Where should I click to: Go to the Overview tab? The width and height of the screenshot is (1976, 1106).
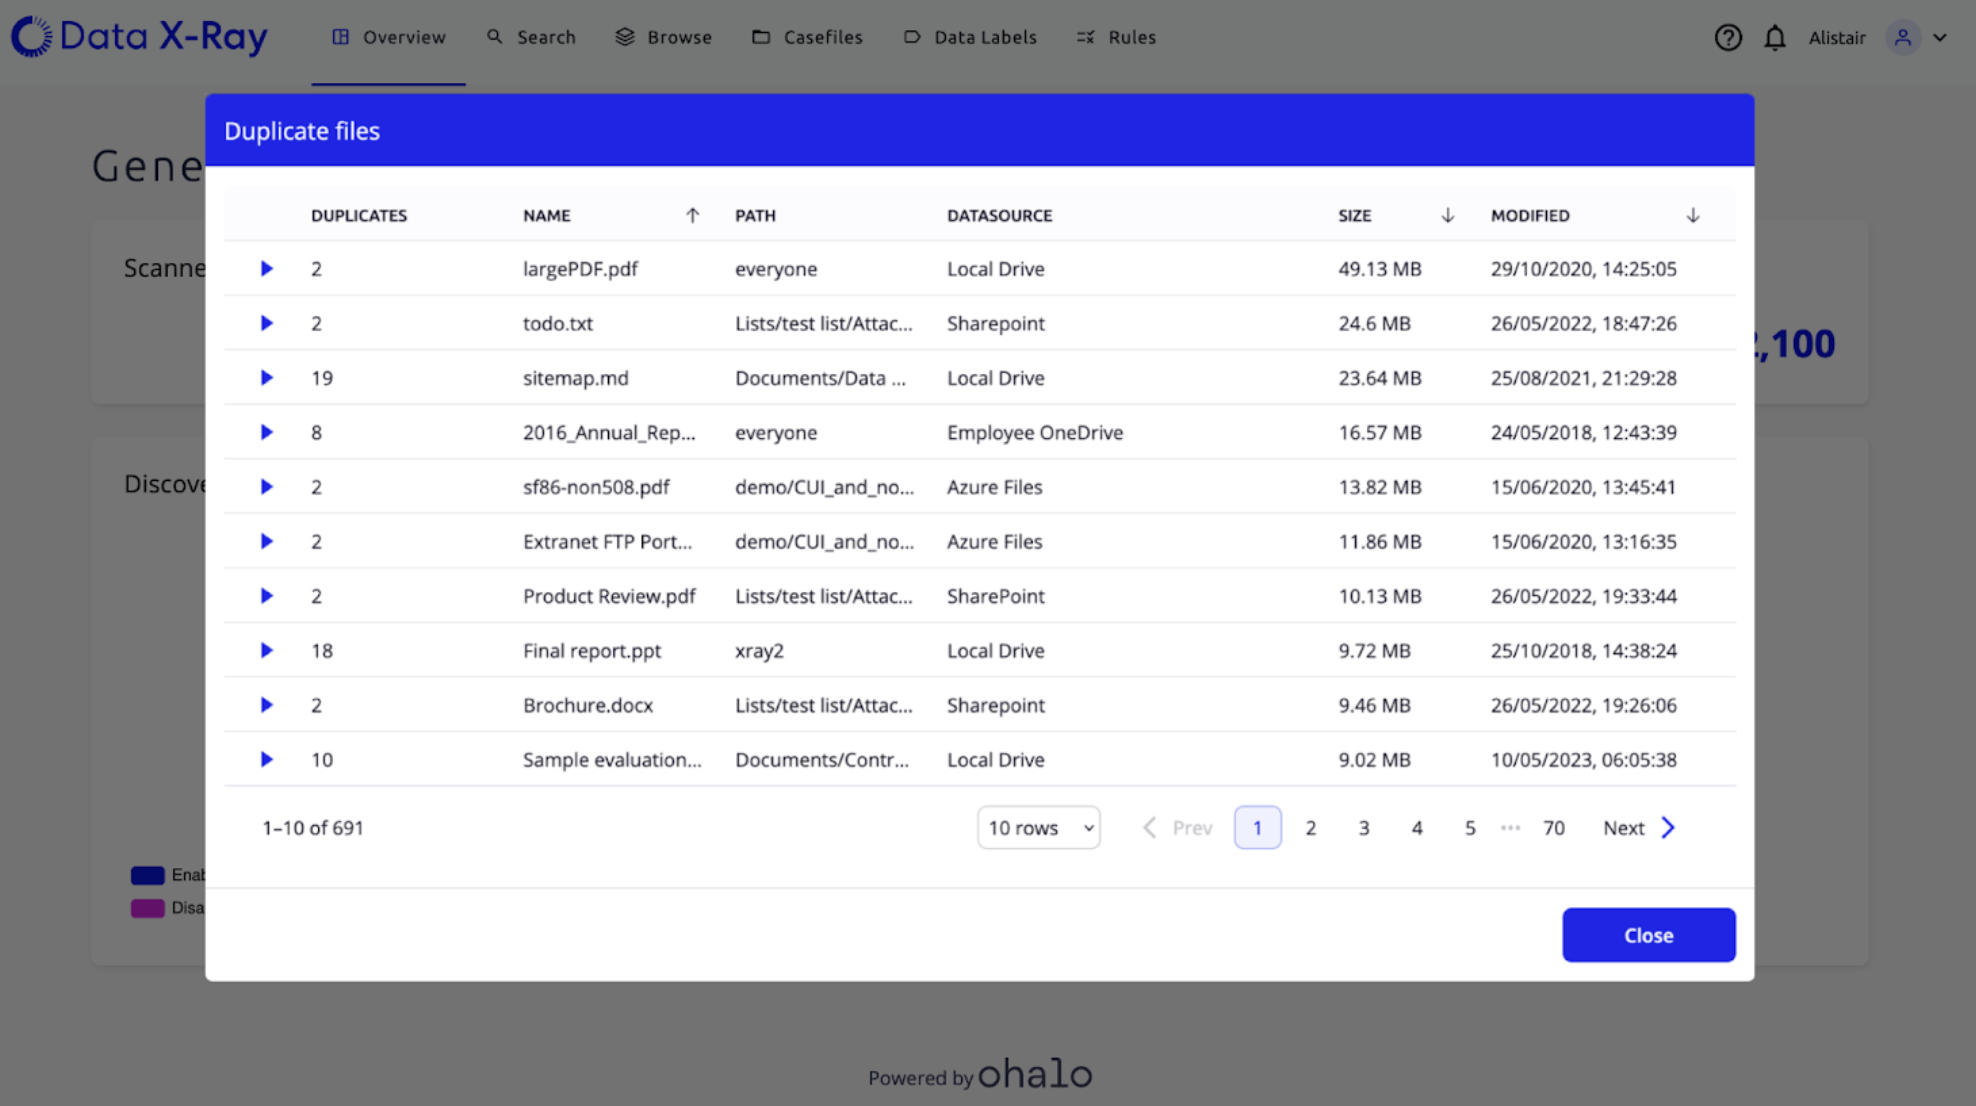(x=389, y=38)
